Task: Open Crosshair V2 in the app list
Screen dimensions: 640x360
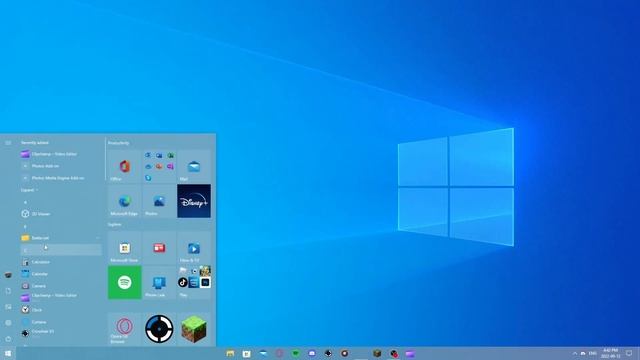Action: (61, 333)
